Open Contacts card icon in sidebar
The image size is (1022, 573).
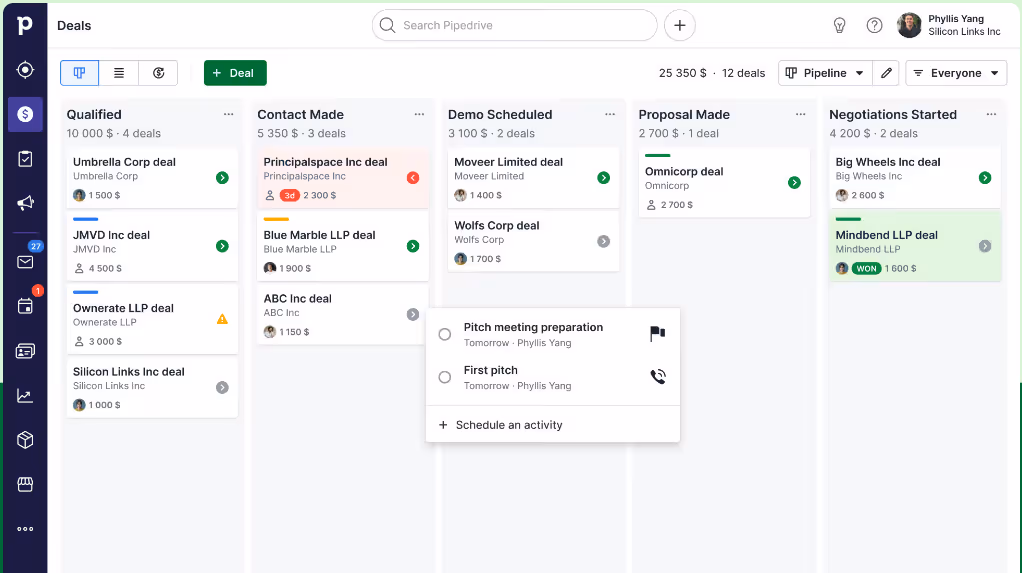(x=25, y=351)
